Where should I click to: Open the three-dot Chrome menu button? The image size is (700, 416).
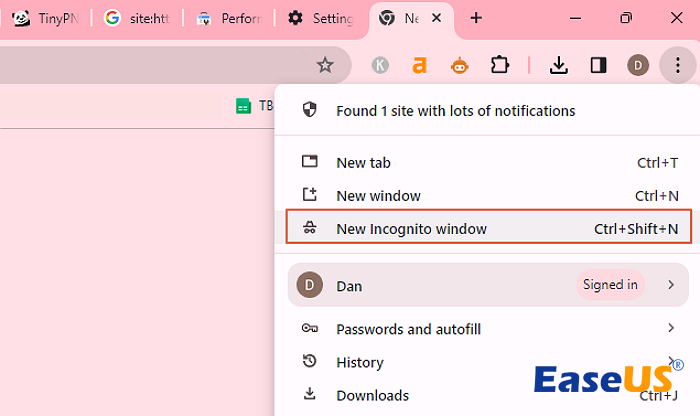point(677,65)
